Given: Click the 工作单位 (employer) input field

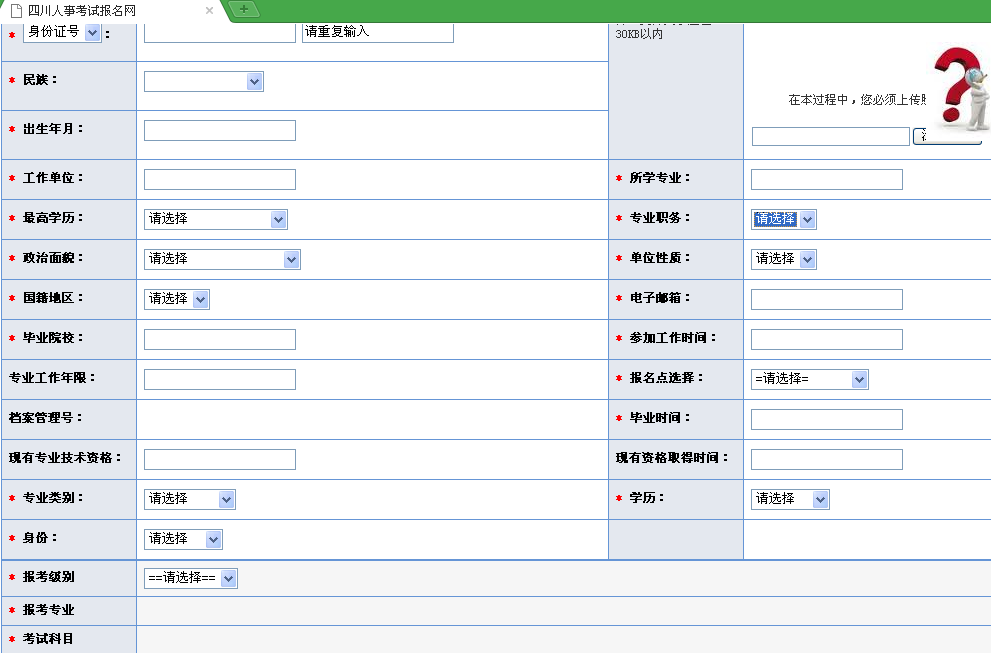Looking at the screenshot, I should (x=219, y=179).
